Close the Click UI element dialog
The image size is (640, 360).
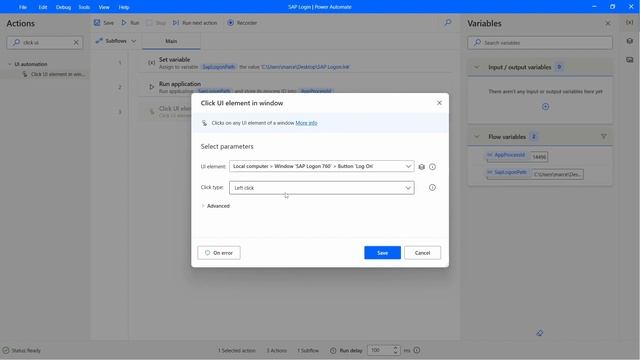[x=439, y=103]
